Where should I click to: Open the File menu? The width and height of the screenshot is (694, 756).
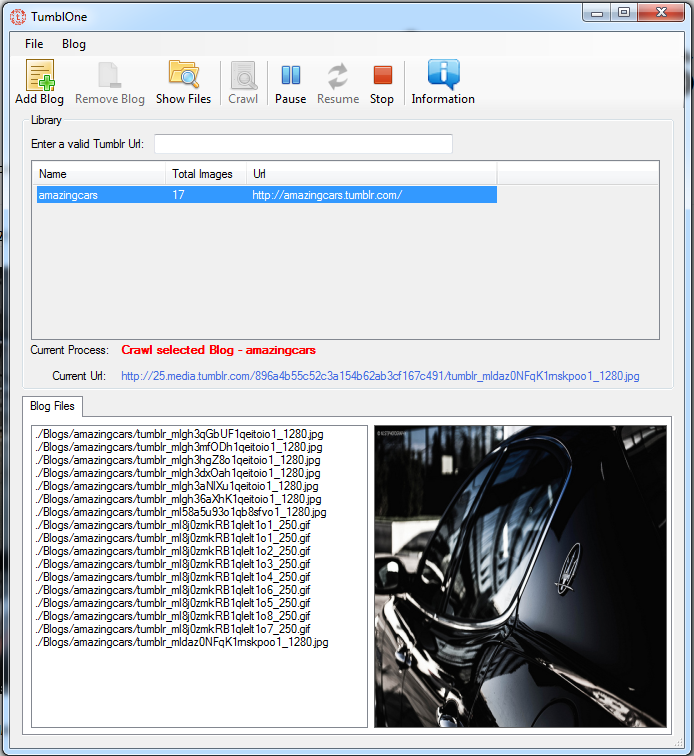34,44
